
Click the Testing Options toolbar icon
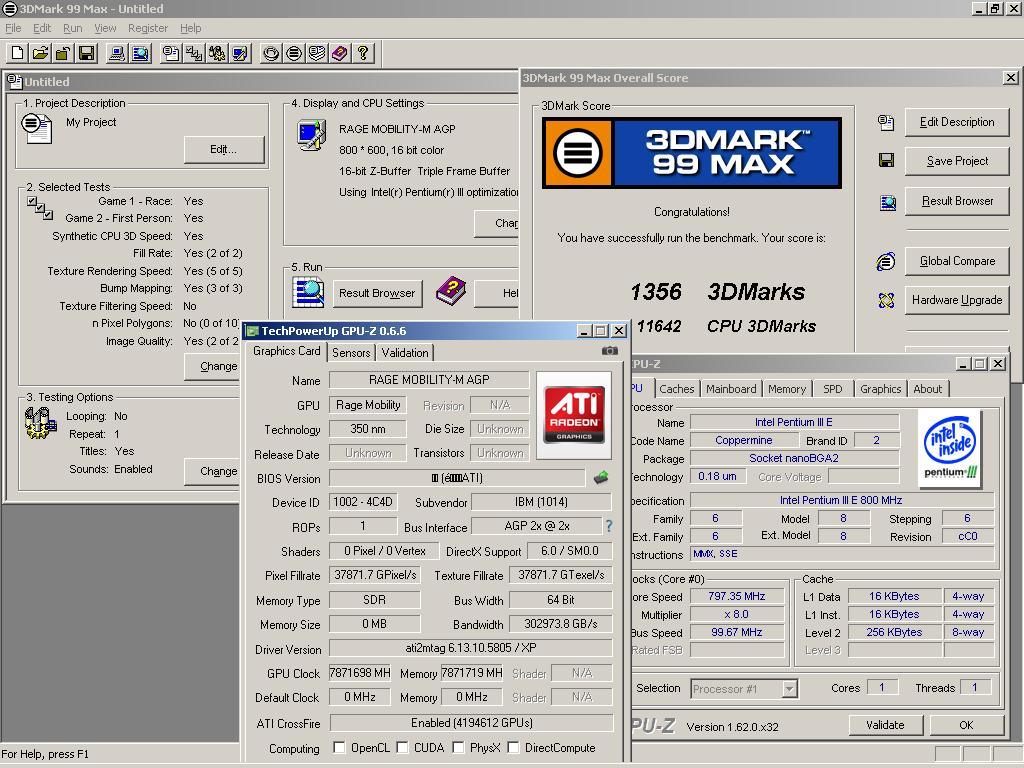point(217,53)
